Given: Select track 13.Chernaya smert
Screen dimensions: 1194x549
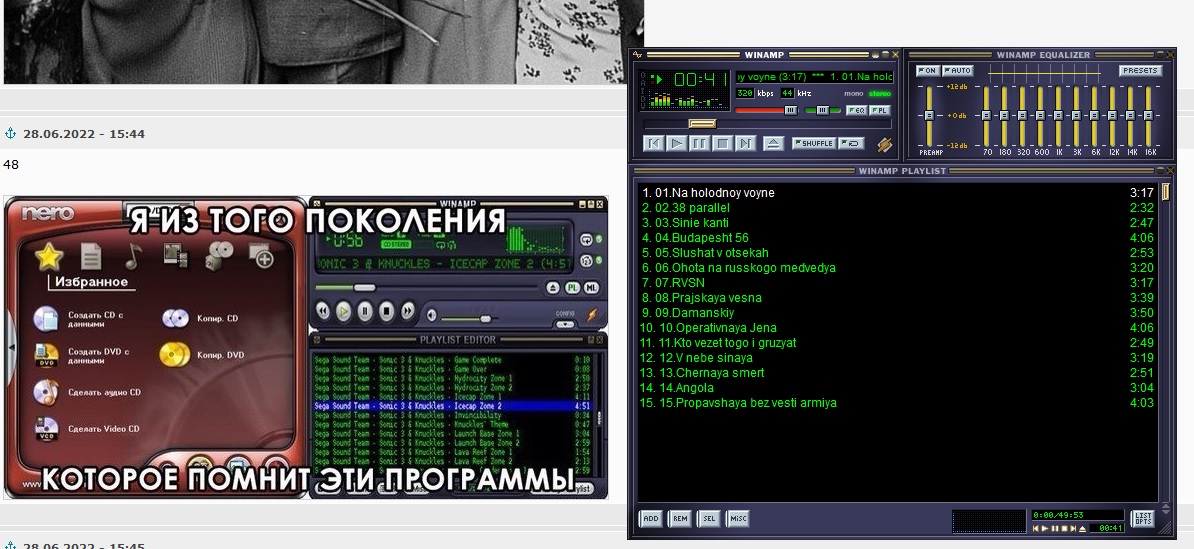Looking at the screenshot, I should 898,373.
